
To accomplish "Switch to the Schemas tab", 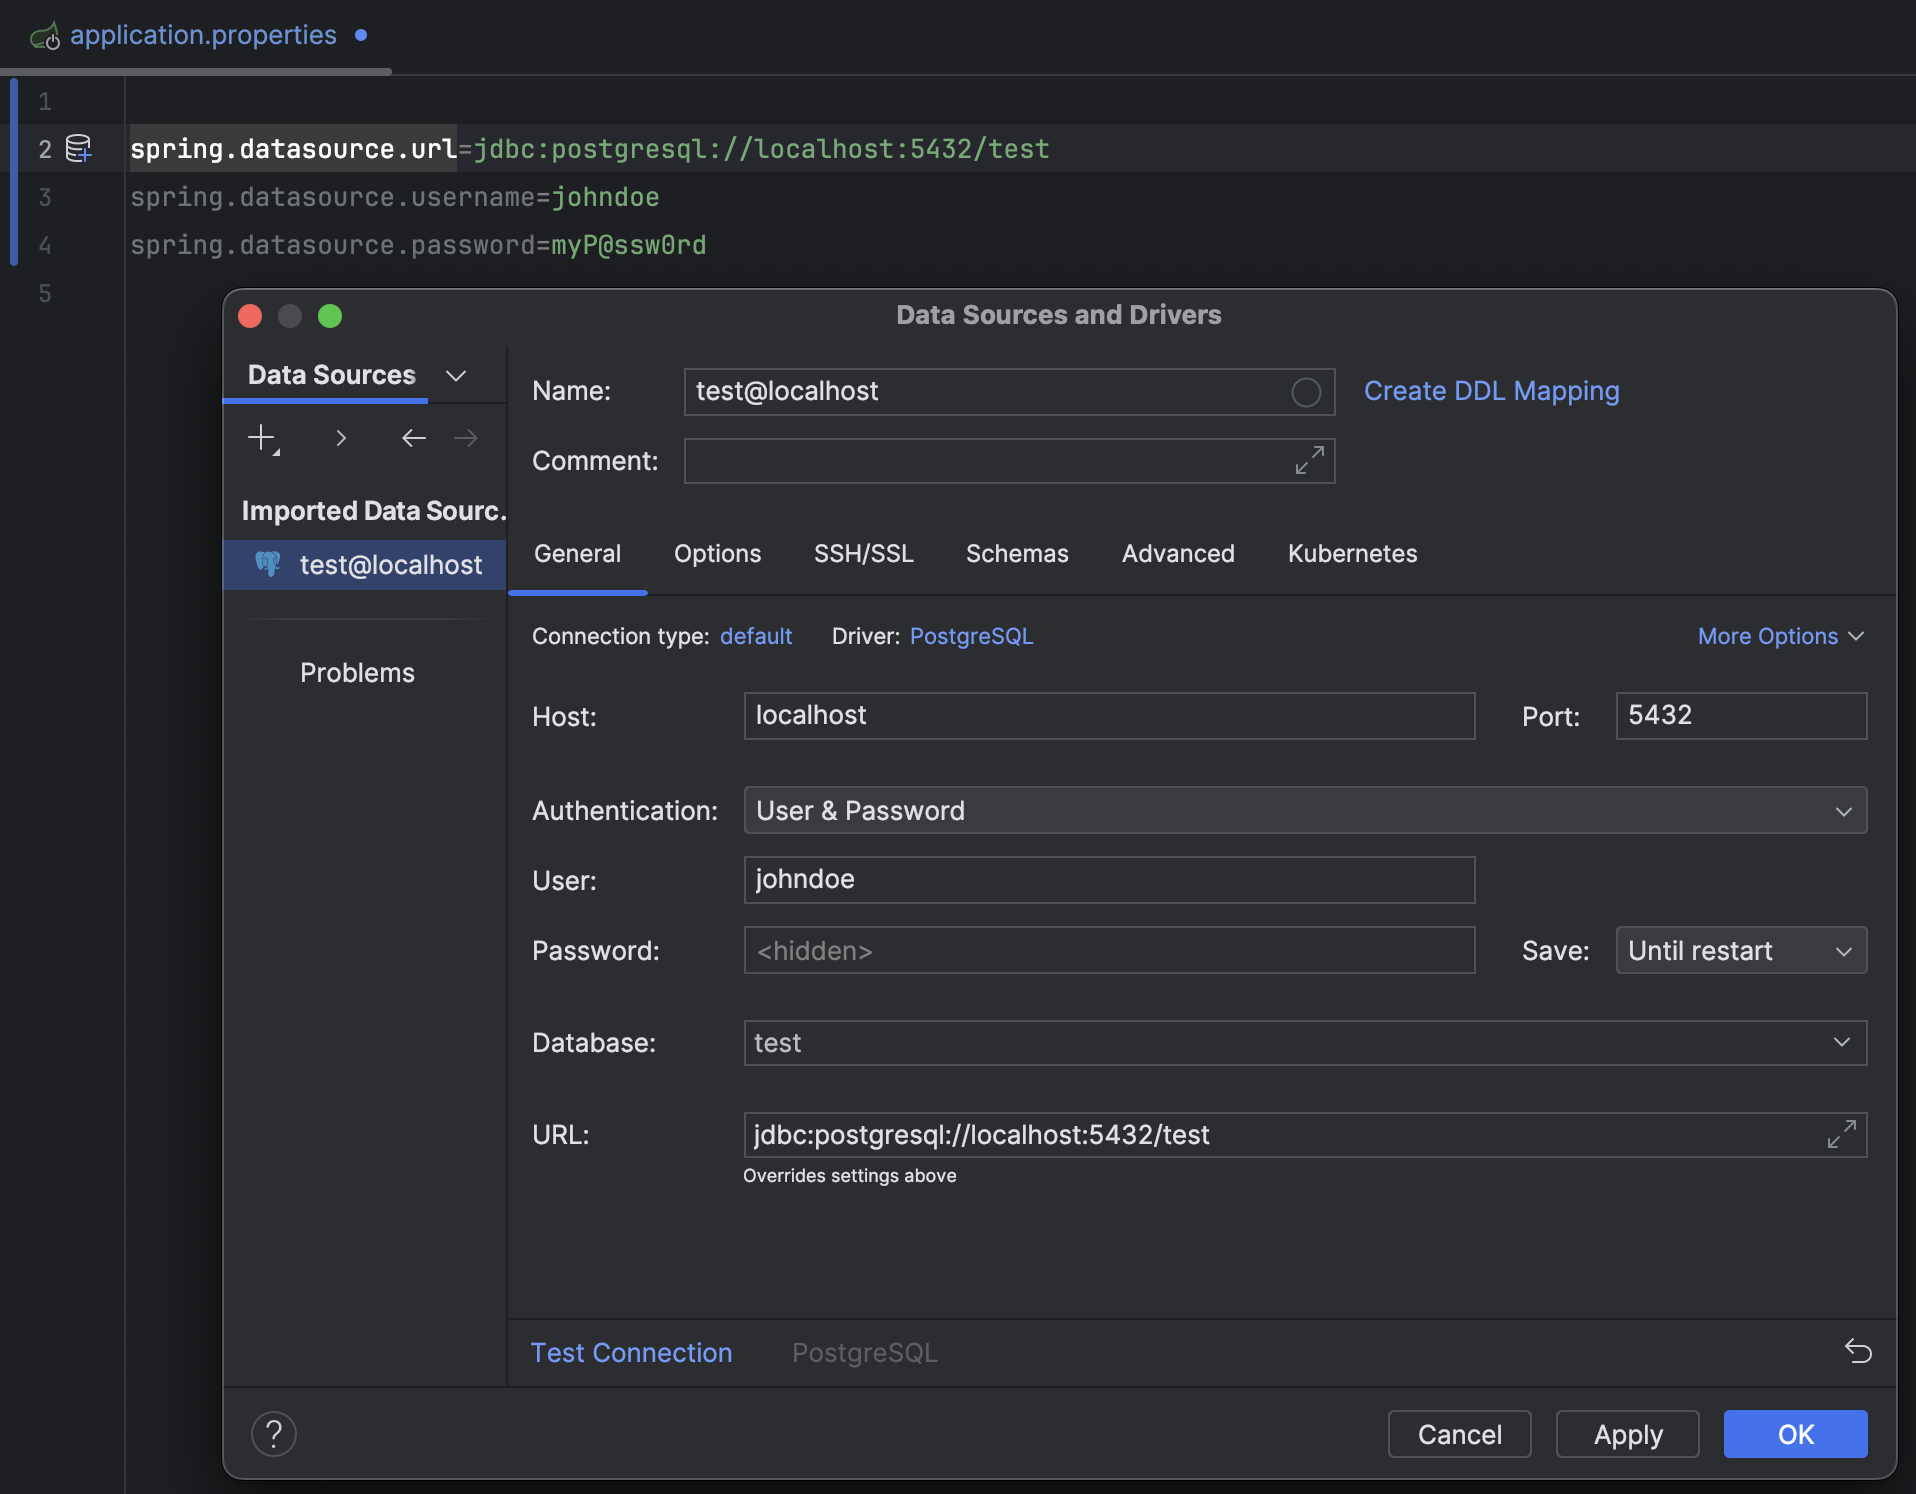I will click(x=1016, y=553).
